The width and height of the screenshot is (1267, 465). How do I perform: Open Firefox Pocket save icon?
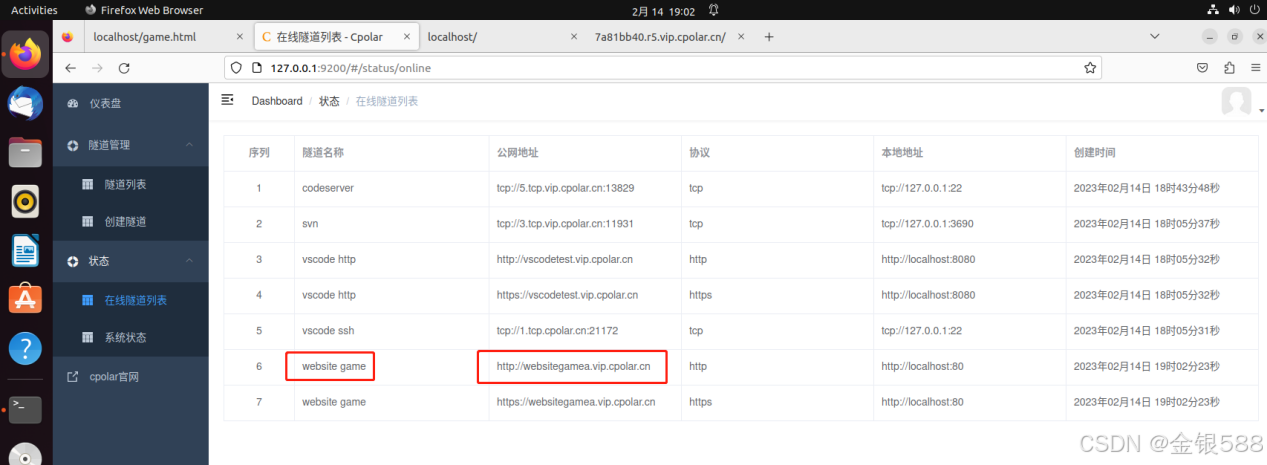[1203, 68]
